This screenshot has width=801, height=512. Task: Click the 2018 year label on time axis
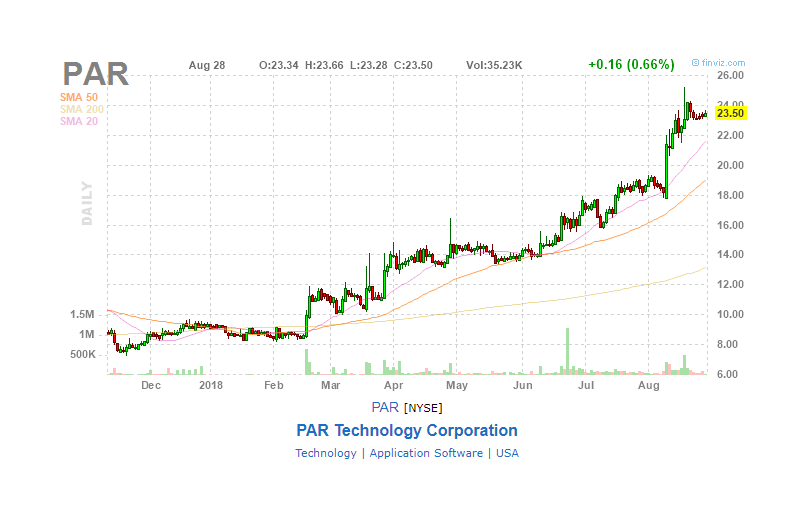tap(211, 385)
